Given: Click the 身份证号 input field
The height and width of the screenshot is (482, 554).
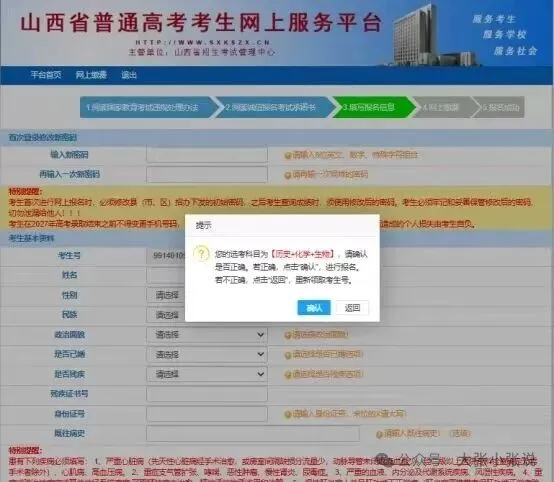Looking at the screenshot, I should (207, 414).
